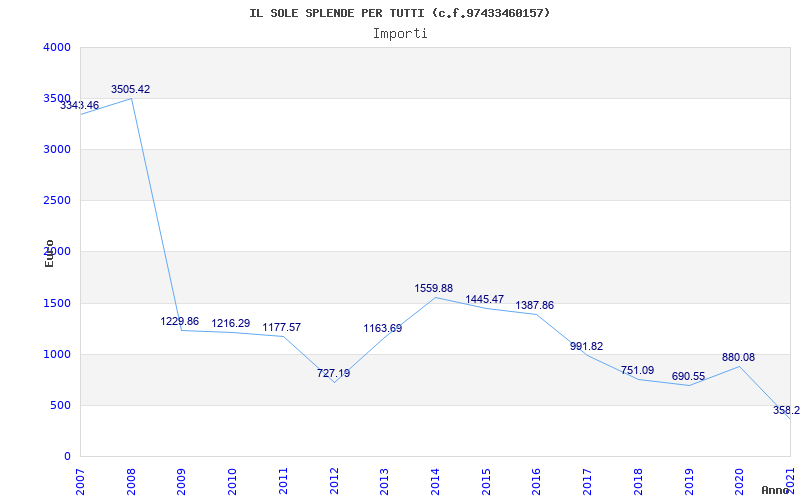Click the x-axis year 2018
800x500 pixels.
coord(638,481)
